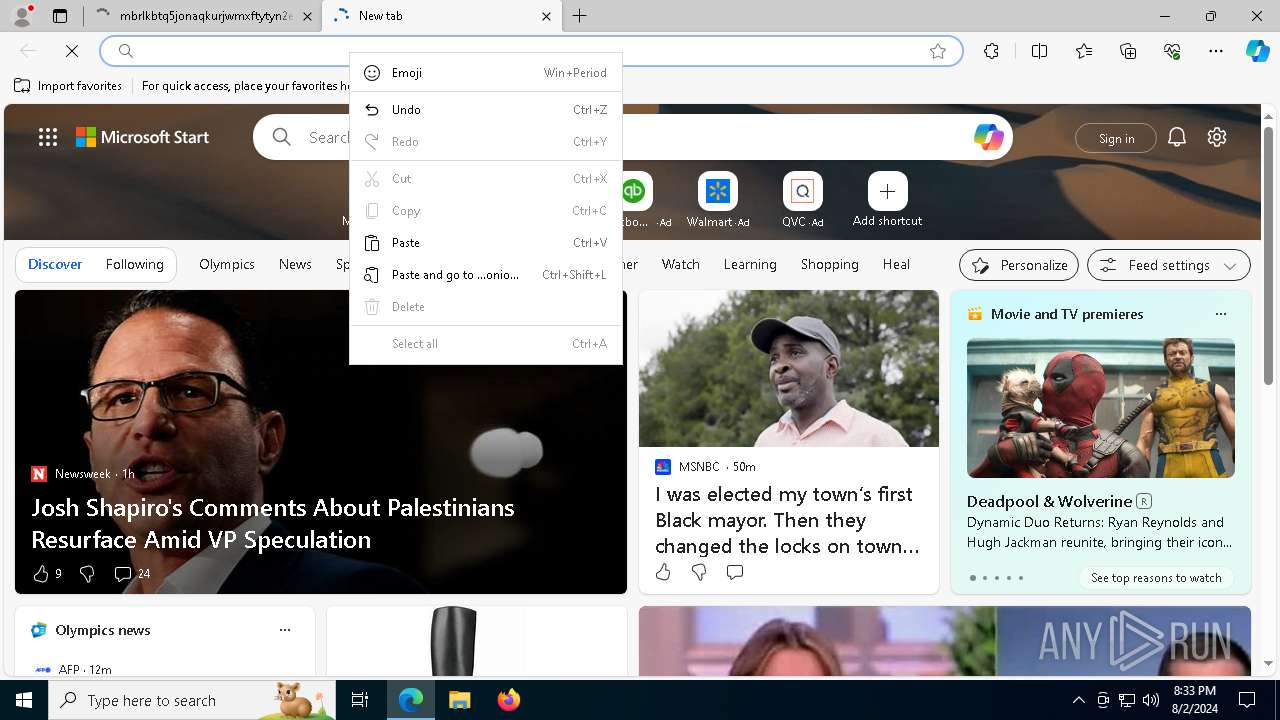Select the second carousel dot in premieres
Image resolution: width=1280 pixels, height=720 pixels.
(x=984, y=578)
